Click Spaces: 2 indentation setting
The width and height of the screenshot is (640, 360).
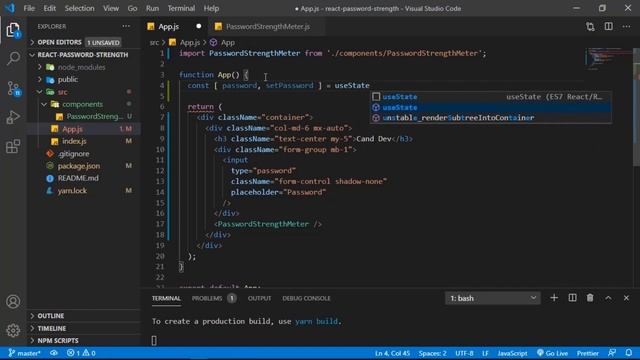click(432, 353)
